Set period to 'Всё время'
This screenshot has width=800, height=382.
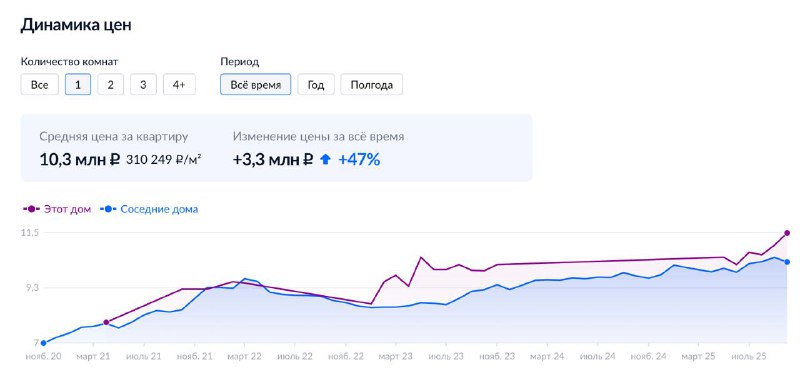point(256,85)
